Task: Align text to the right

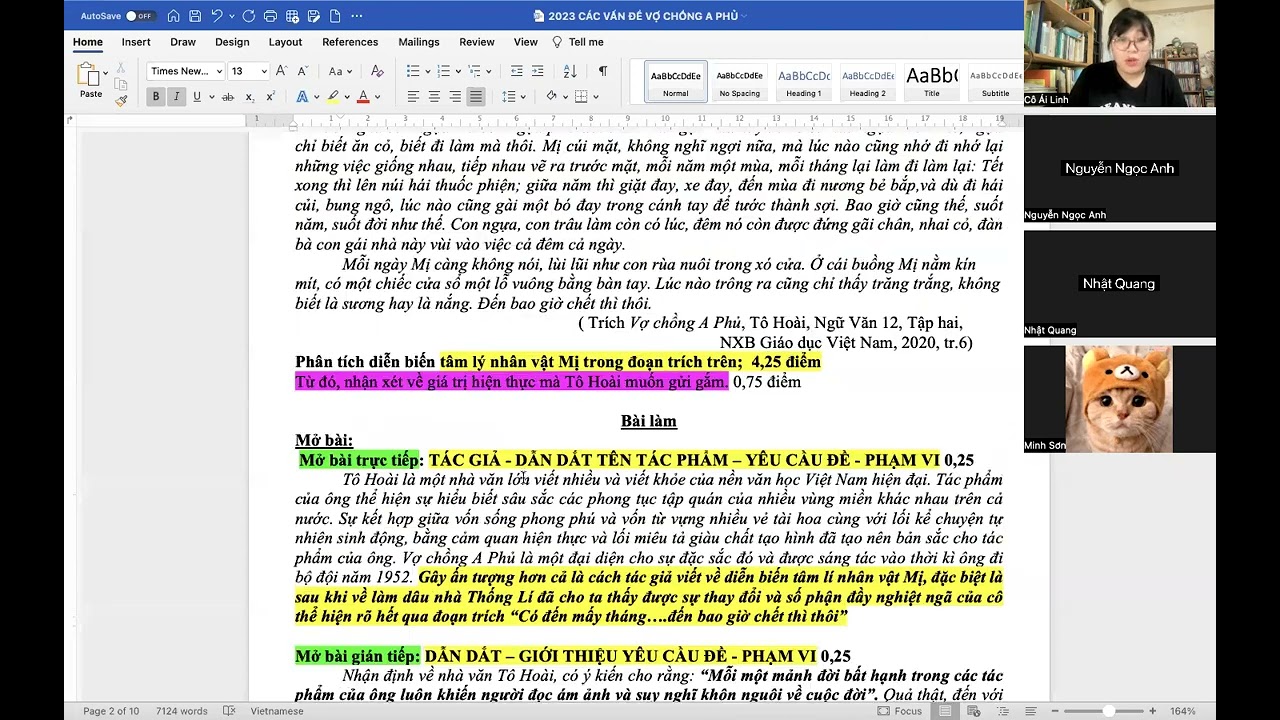Action: (455, 97)
